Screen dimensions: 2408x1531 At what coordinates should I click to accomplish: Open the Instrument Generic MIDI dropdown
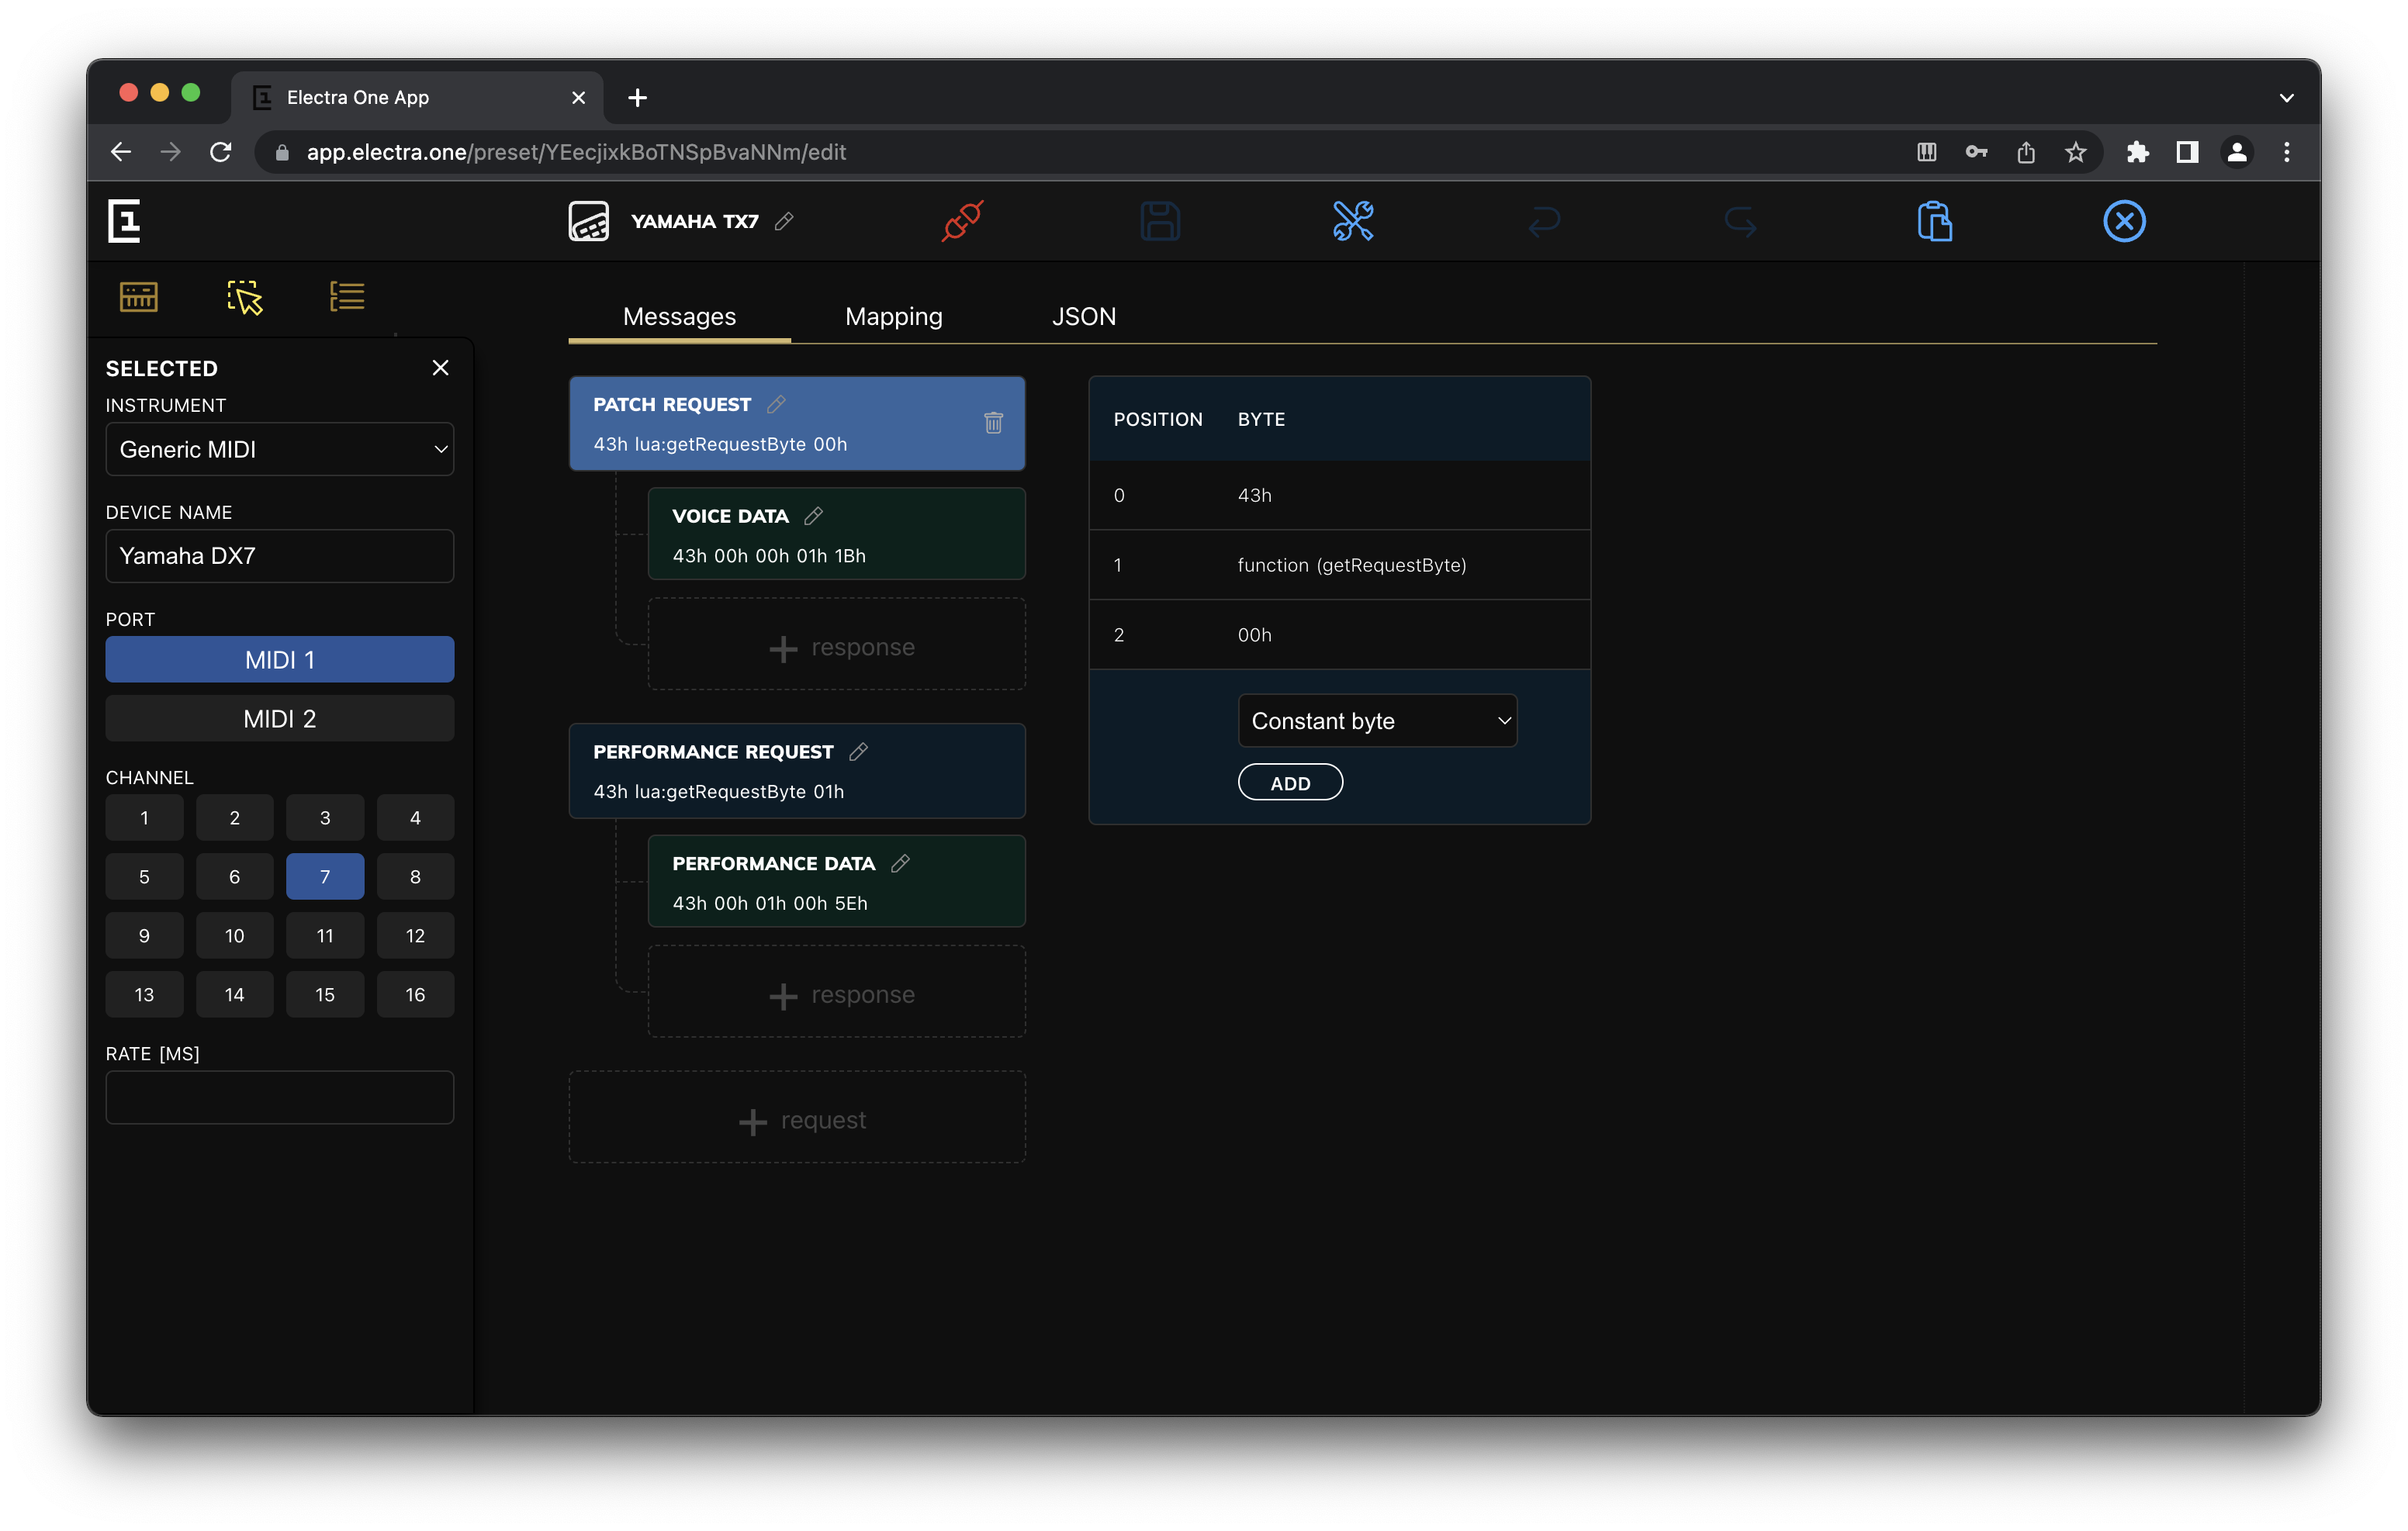pyautogui.click(x=279, y=450)
